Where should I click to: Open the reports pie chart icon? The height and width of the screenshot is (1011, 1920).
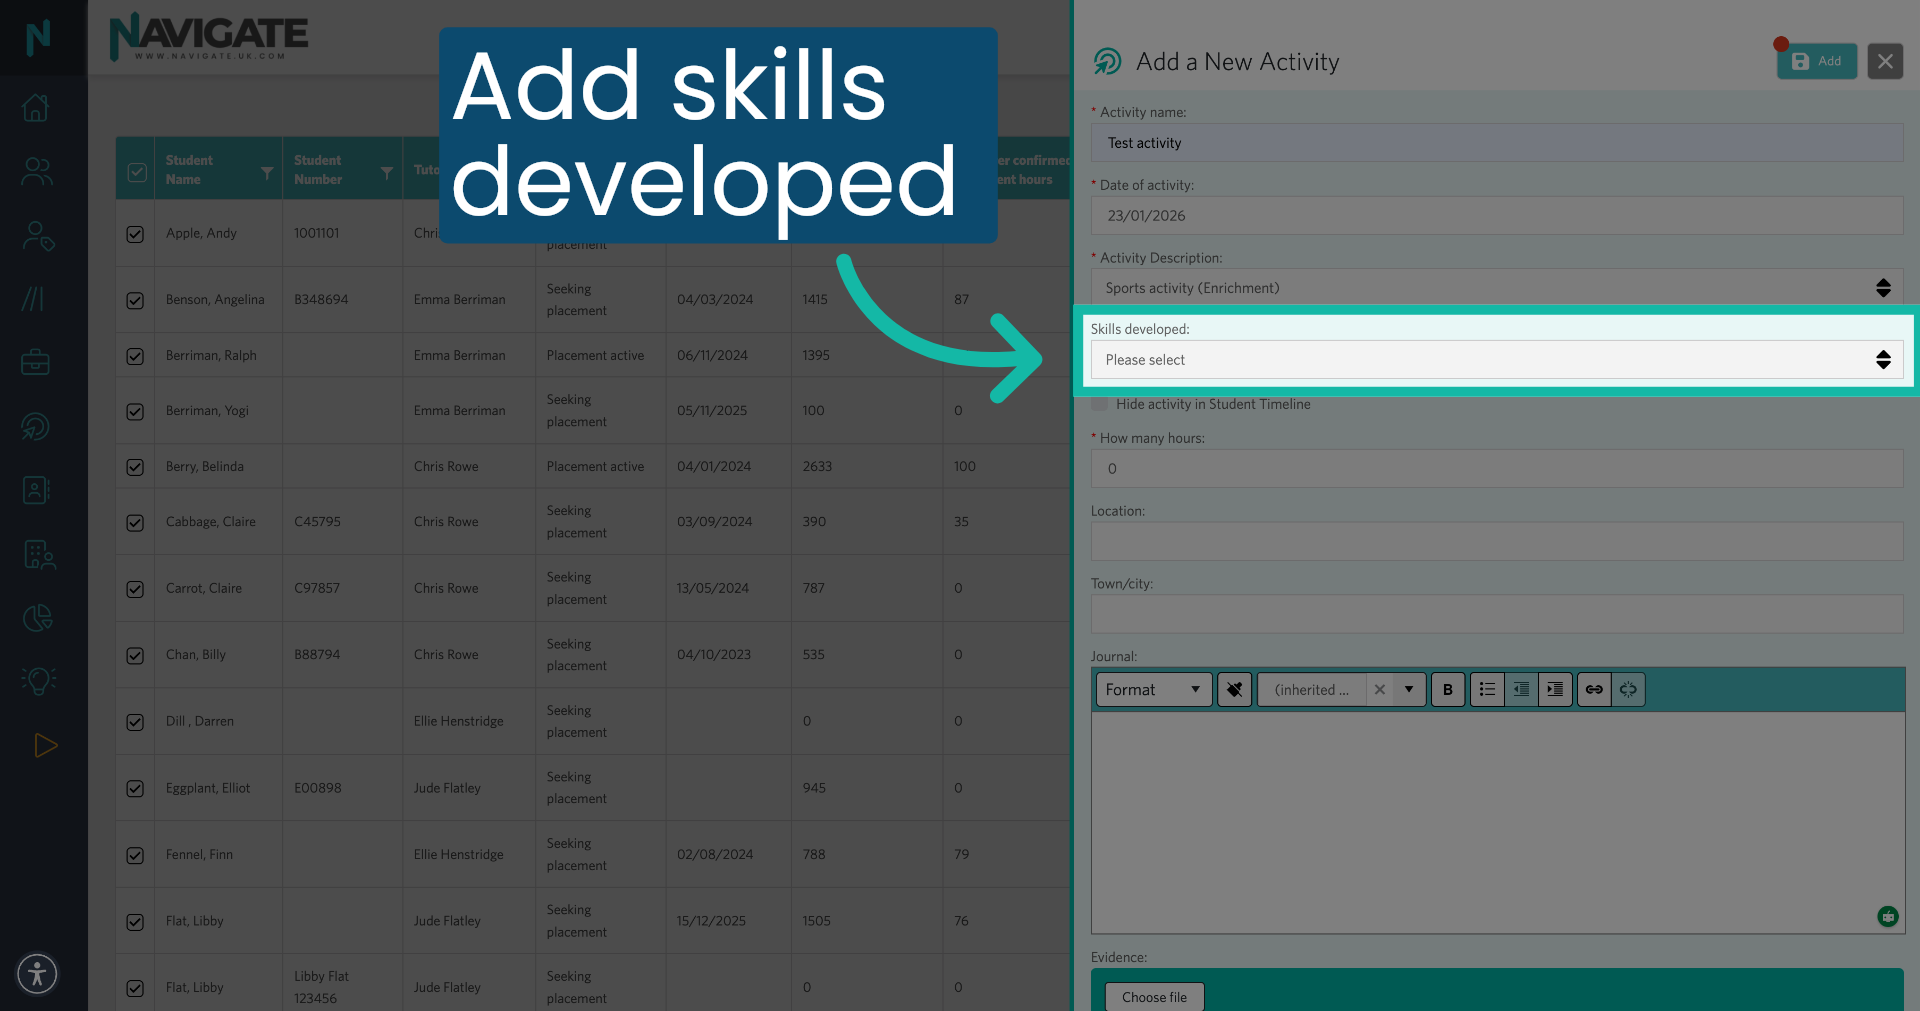[x=37, y=617]
